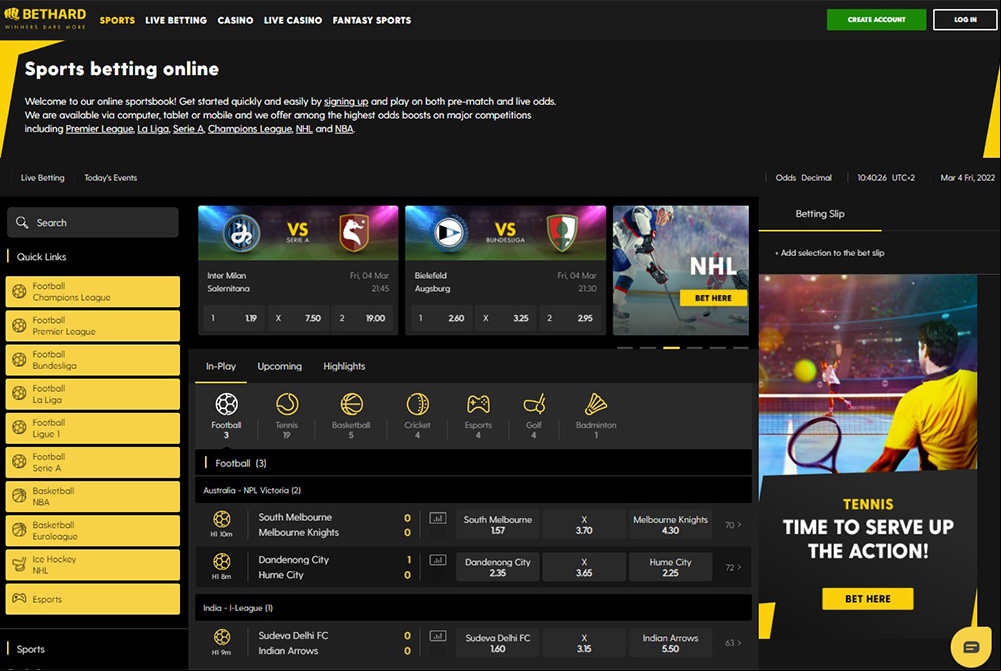This screenshot has height=671, width=1001.
Task: Click football icon beside Dandenong City row
Action: [x=222, y=561]
